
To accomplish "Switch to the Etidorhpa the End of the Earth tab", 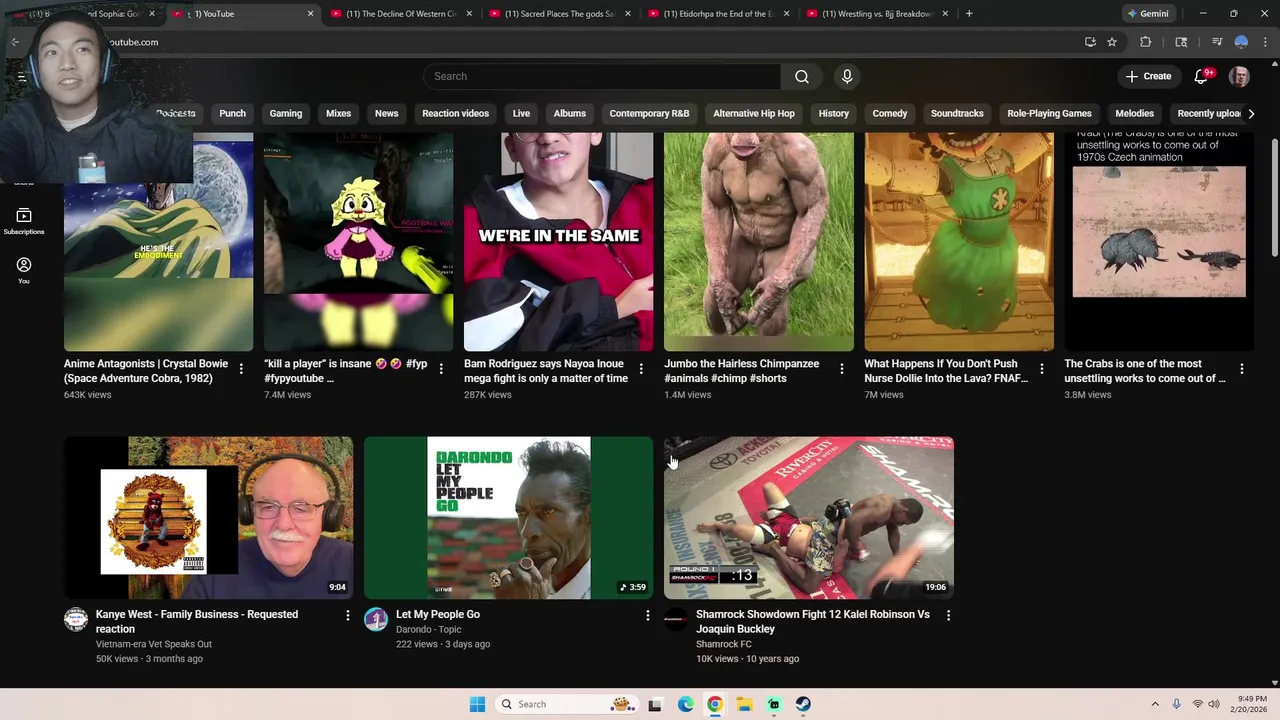I will coord(718,14).
